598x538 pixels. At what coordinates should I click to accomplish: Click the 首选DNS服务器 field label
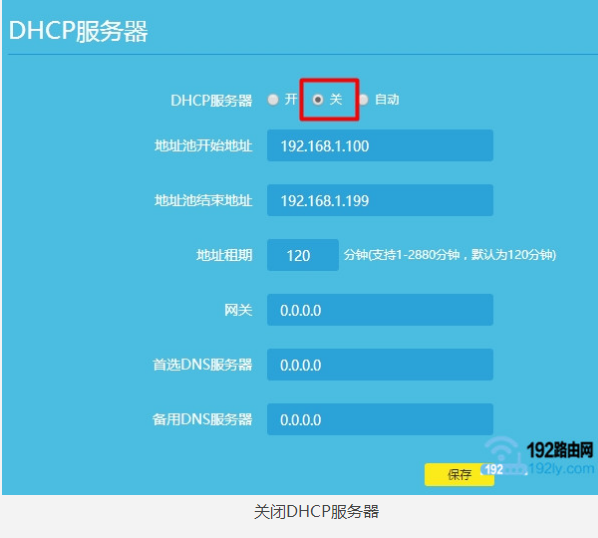coord(203,365)
